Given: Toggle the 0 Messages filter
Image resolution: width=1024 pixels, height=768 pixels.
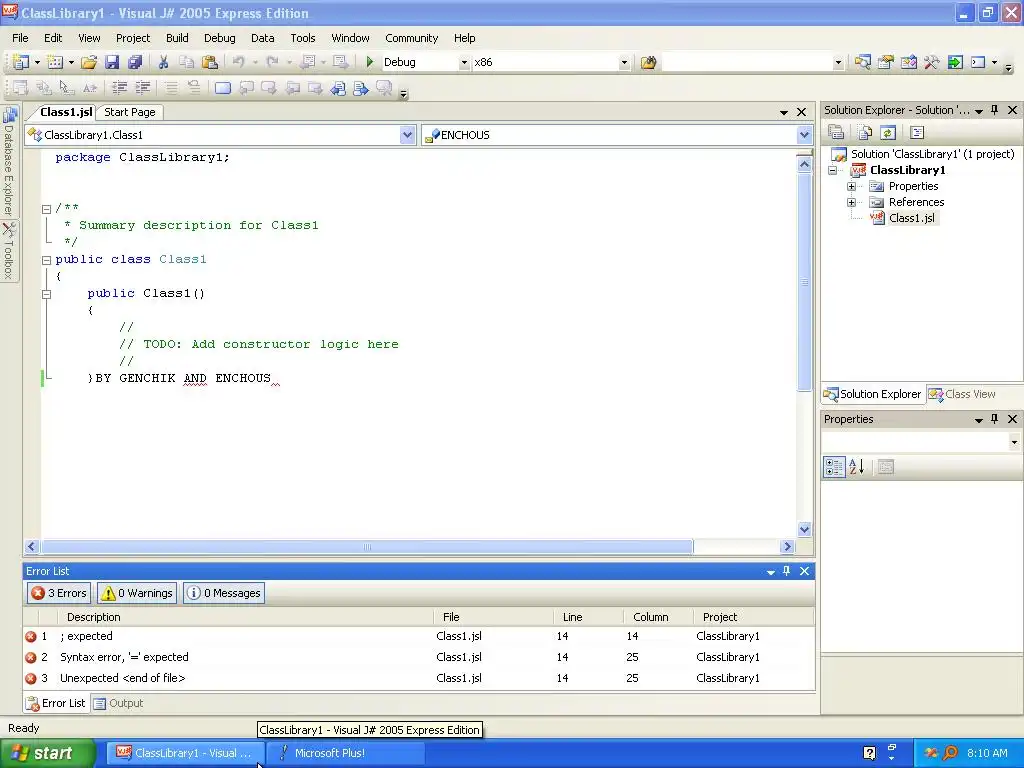Looking at the screenshot, I should pyautogui.click(x=224, y=593).
